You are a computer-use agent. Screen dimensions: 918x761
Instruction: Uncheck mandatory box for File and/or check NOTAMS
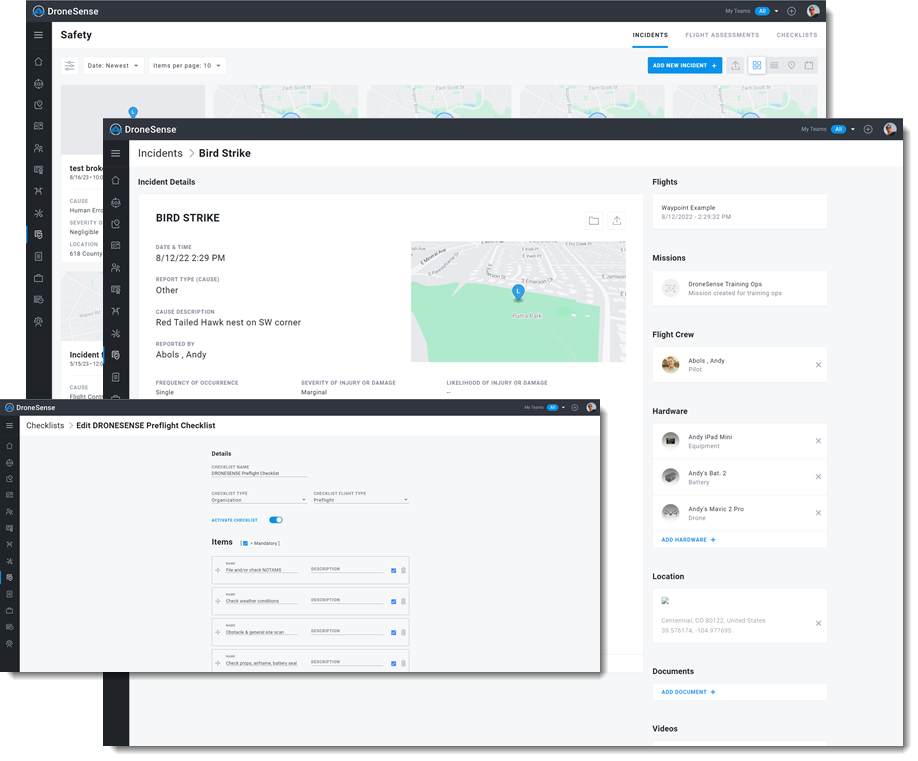click(393, 570)
